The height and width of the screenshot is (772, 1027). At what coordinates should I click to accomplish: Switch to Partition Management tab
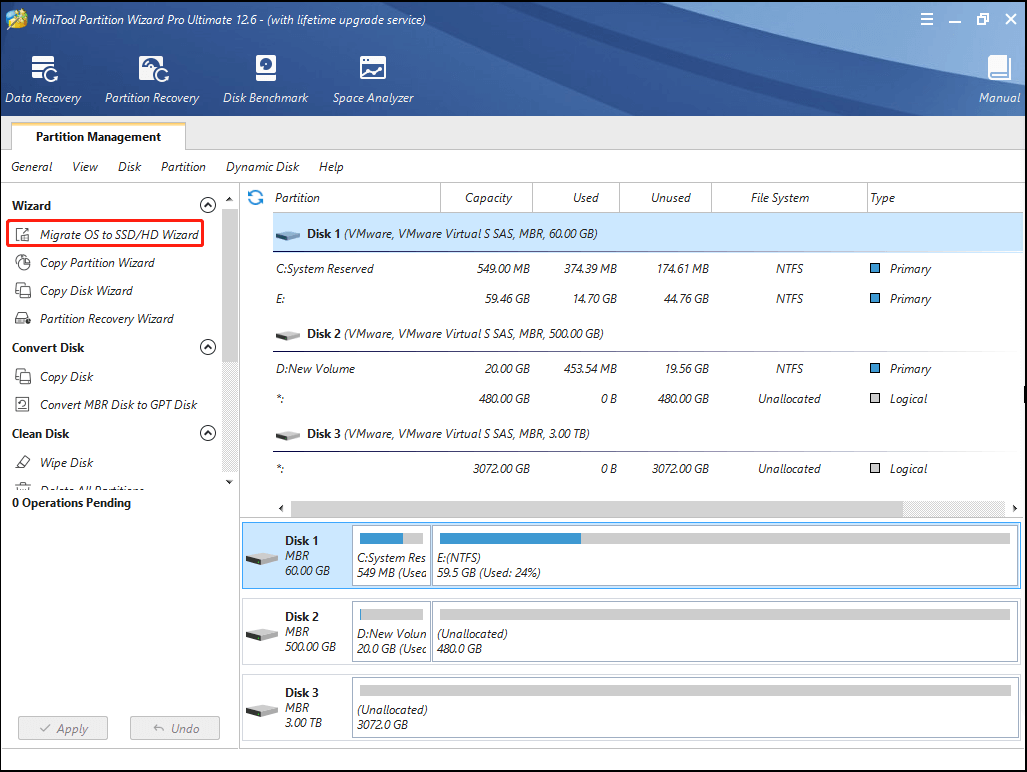[x=98, y=136]
